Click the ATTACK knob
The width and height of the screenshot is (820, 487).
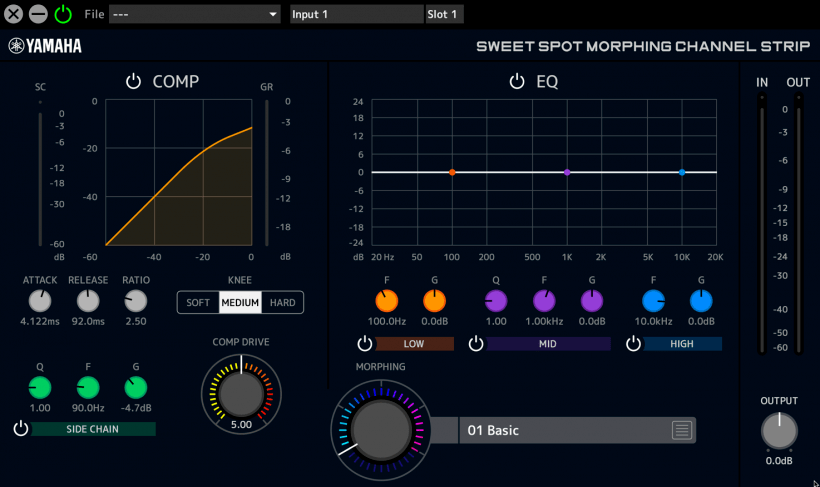pyautogui.click(x=40, y=301)
